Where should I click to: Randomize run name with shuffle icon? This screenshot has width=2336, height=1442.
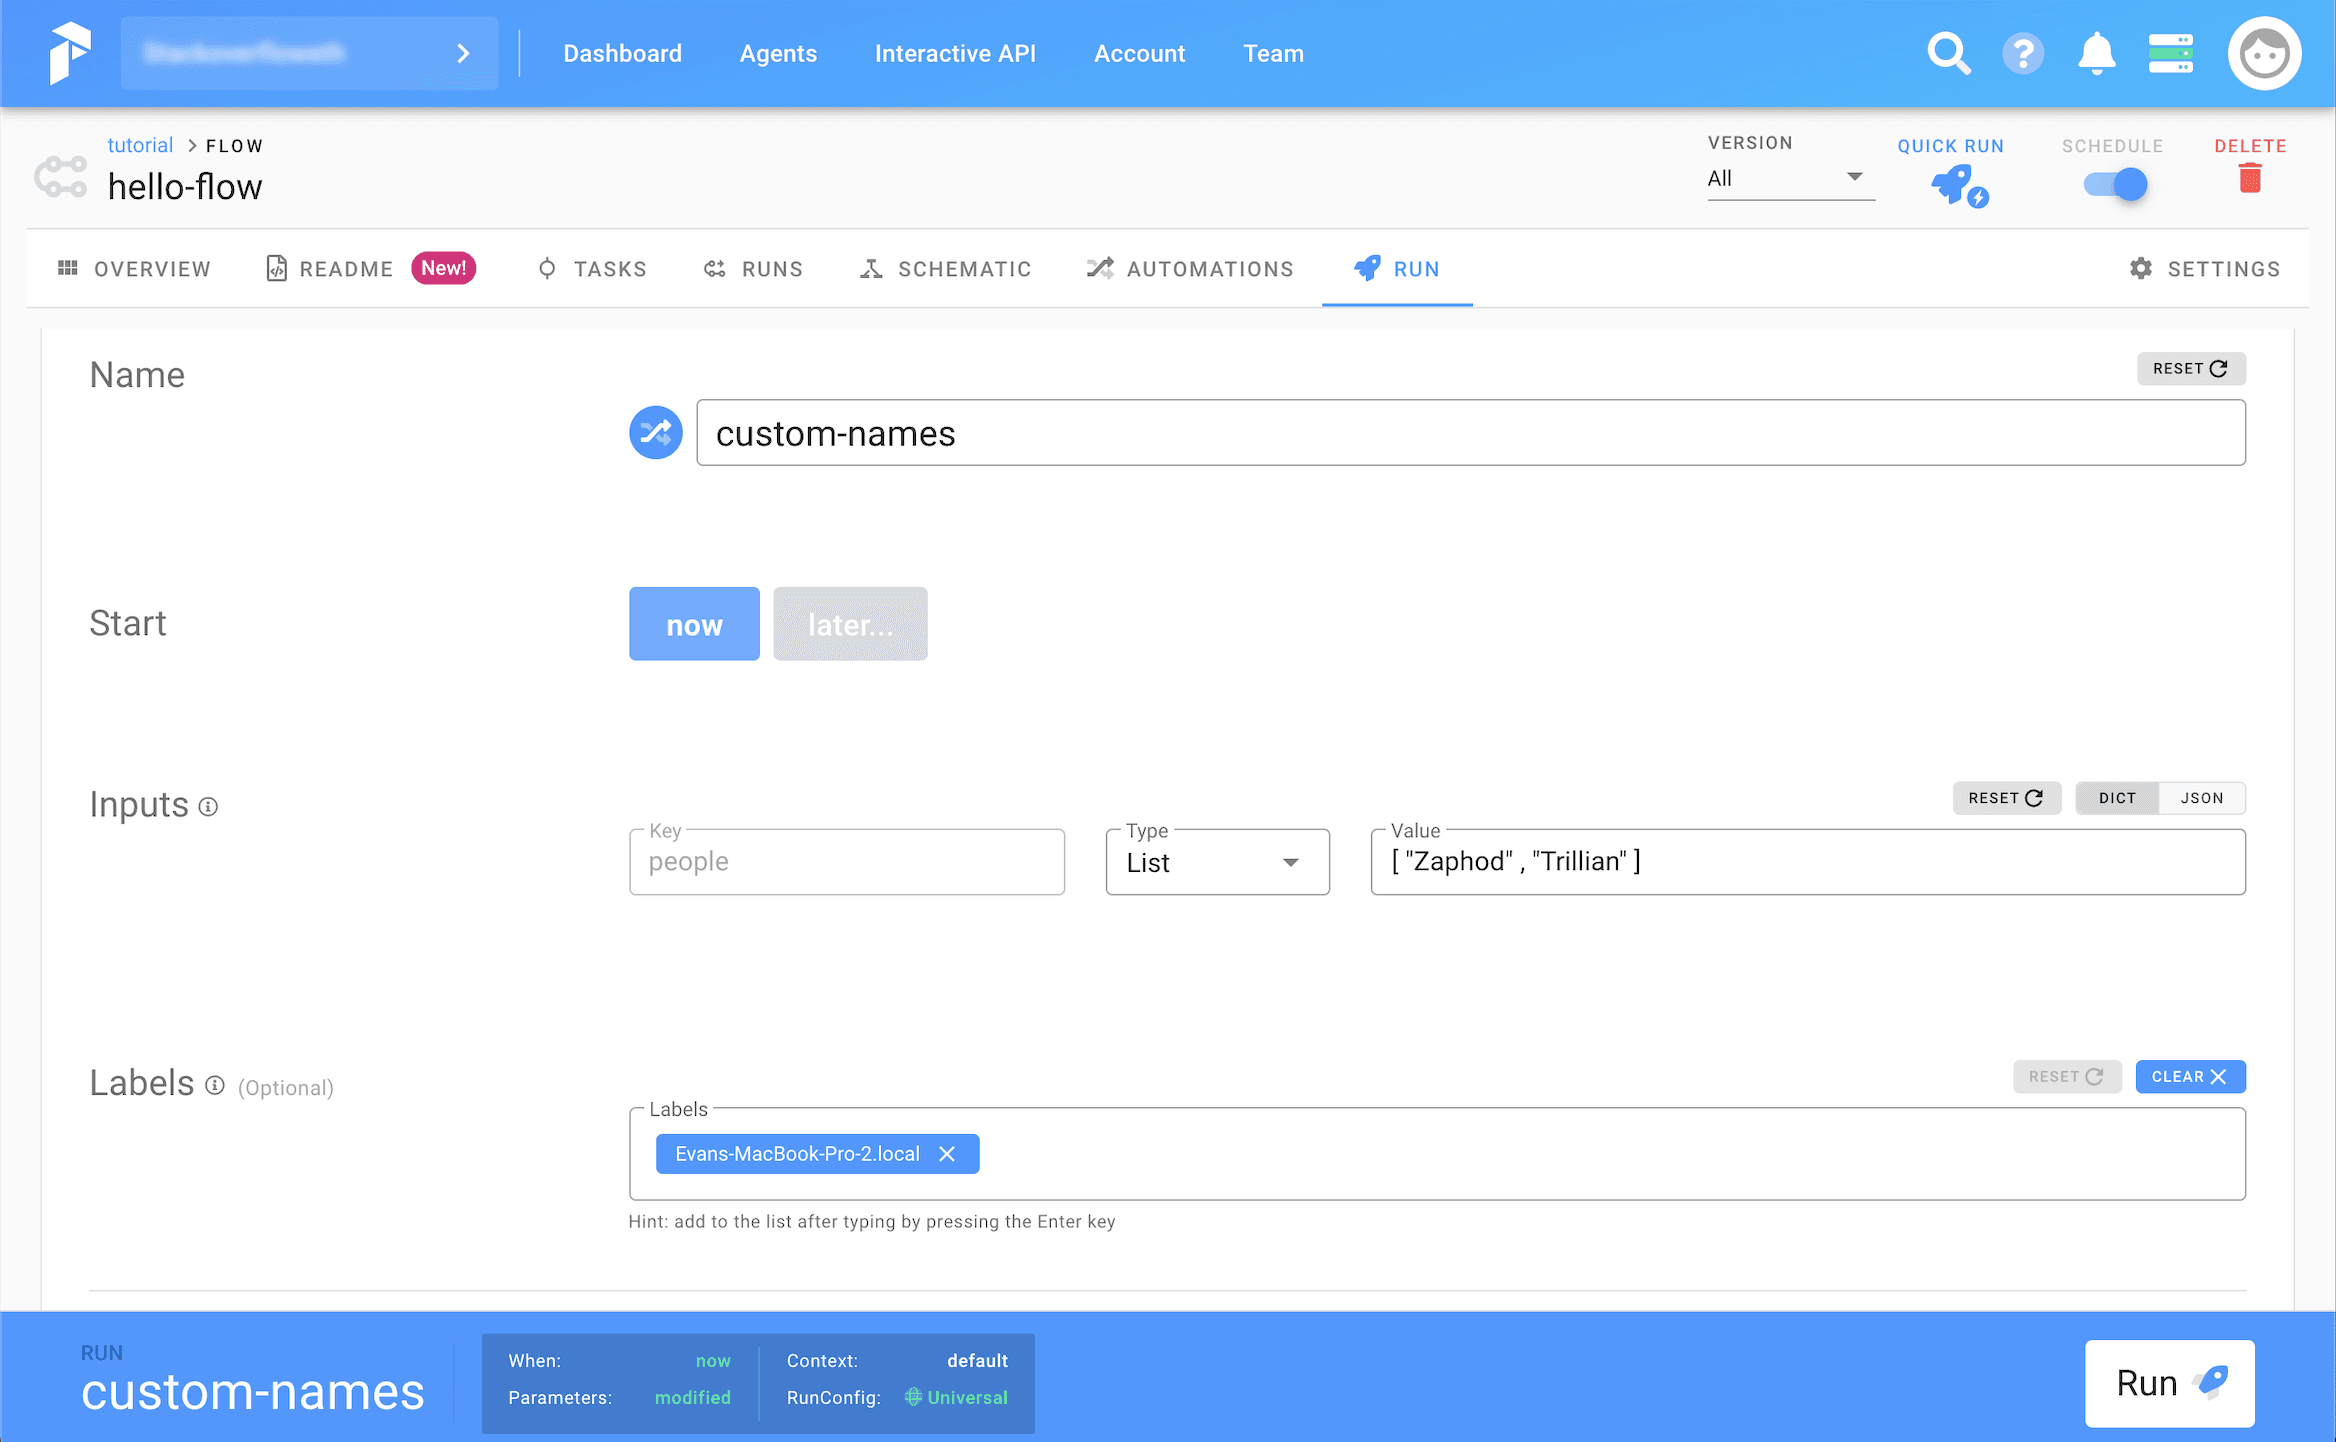655,432
